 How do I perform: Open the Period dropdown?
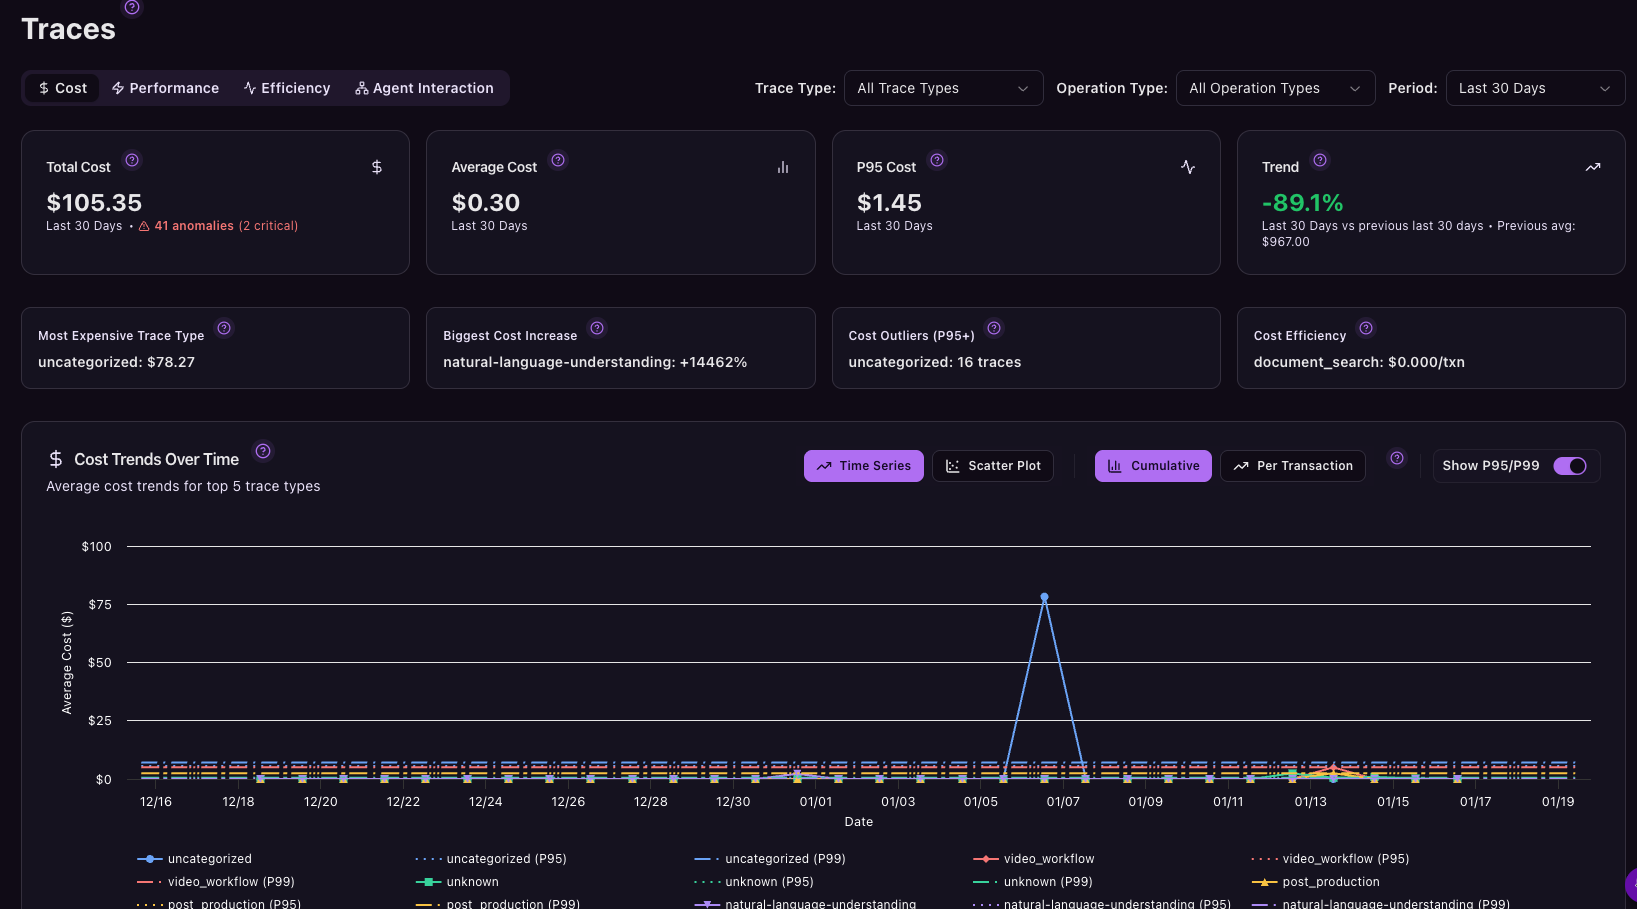(1534, 88)
